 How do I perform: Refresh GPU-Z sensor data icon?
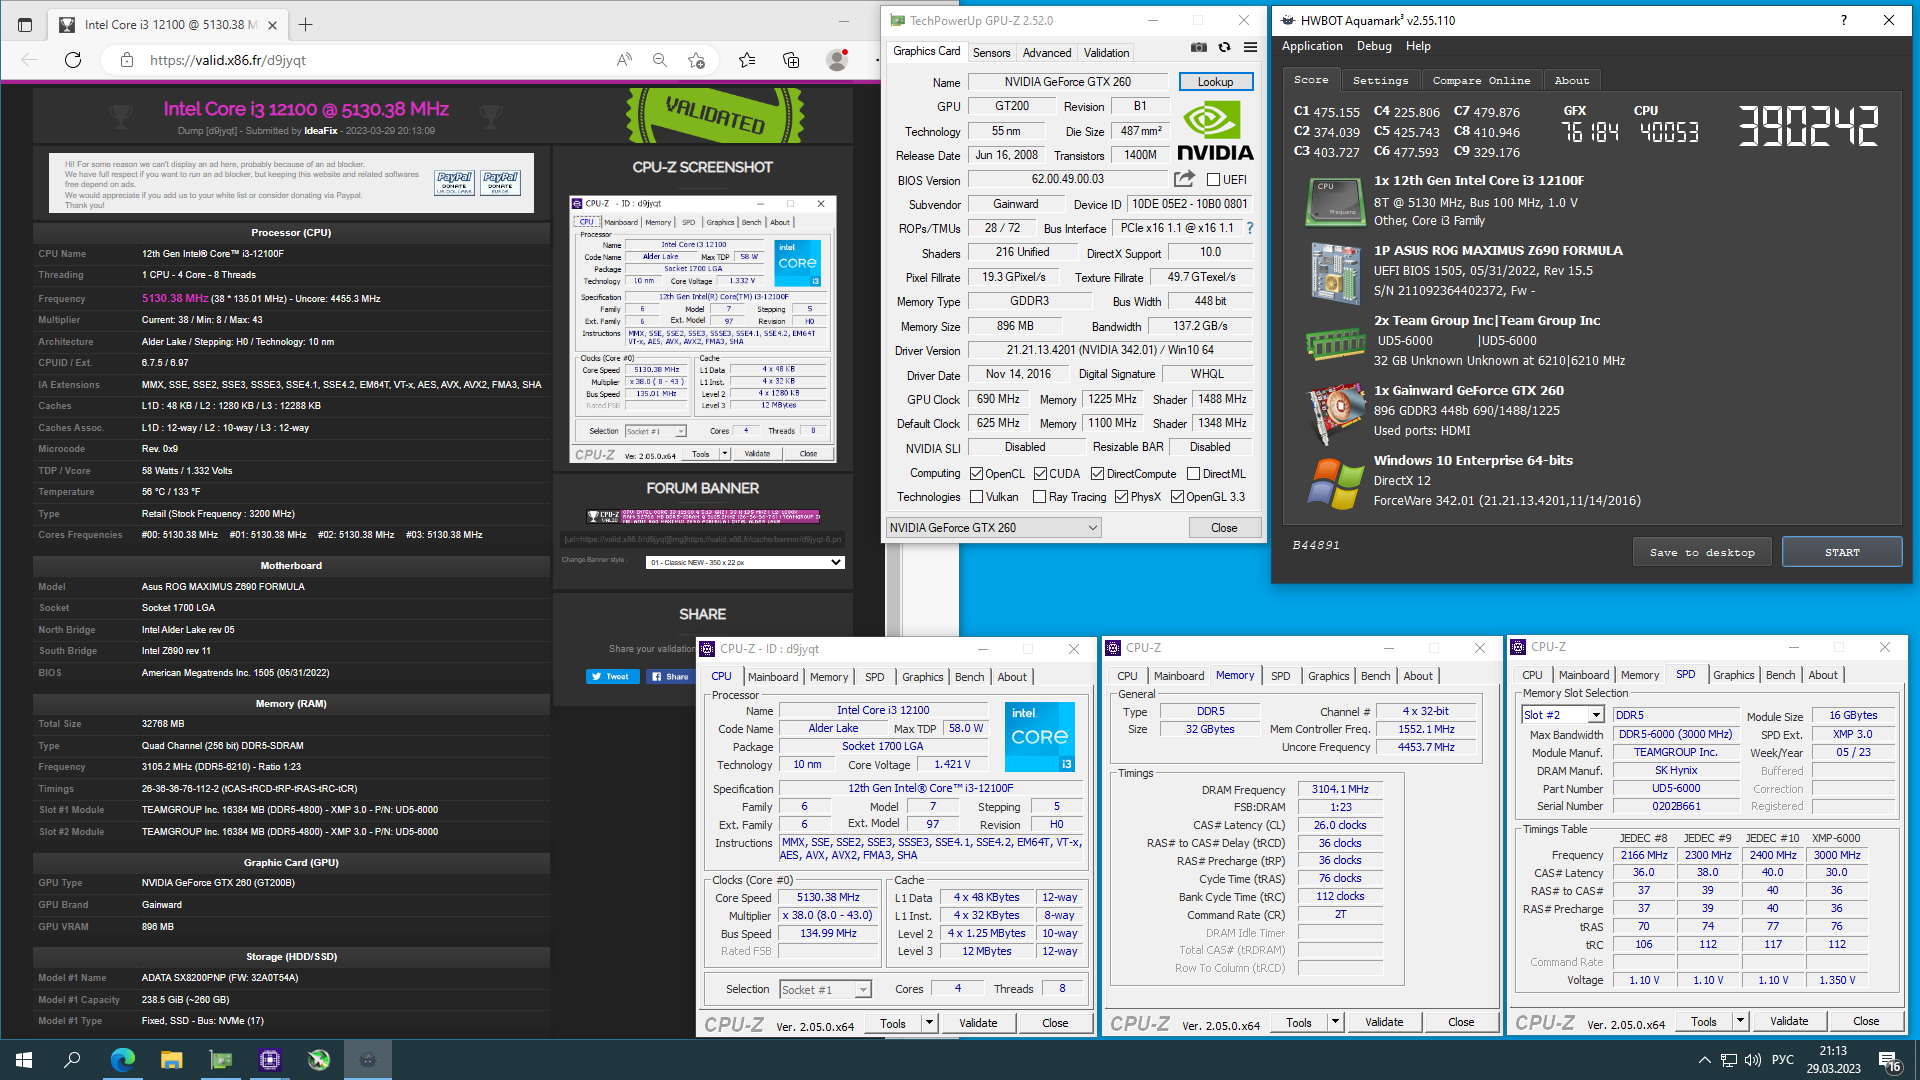[x=1224, y=47]
